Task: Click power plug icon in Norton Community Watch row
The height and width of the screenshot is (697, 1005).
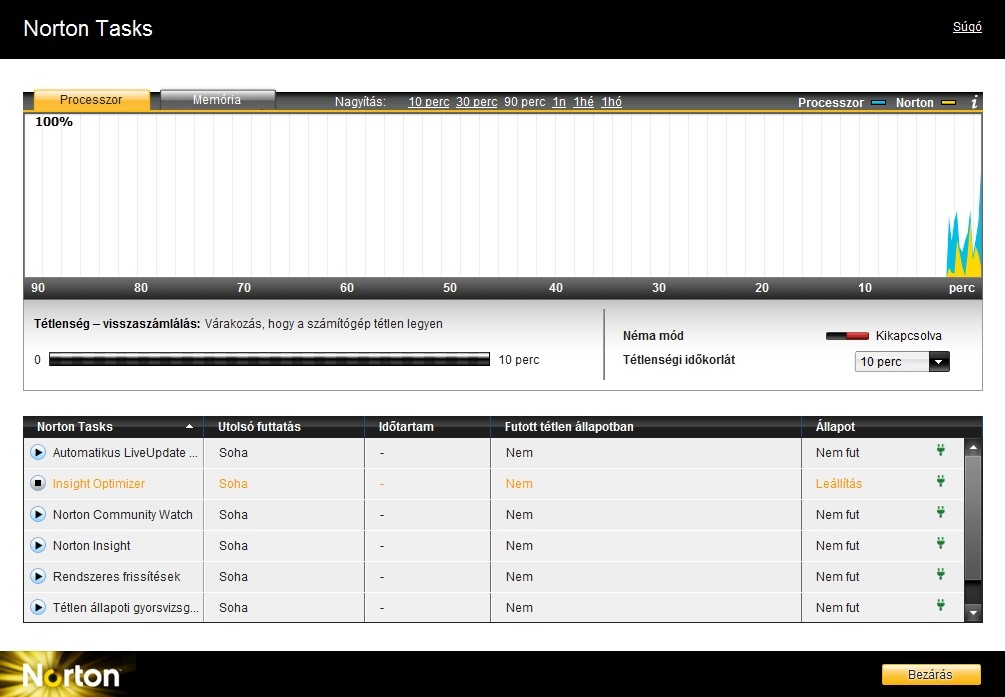Action: [940, 512]
